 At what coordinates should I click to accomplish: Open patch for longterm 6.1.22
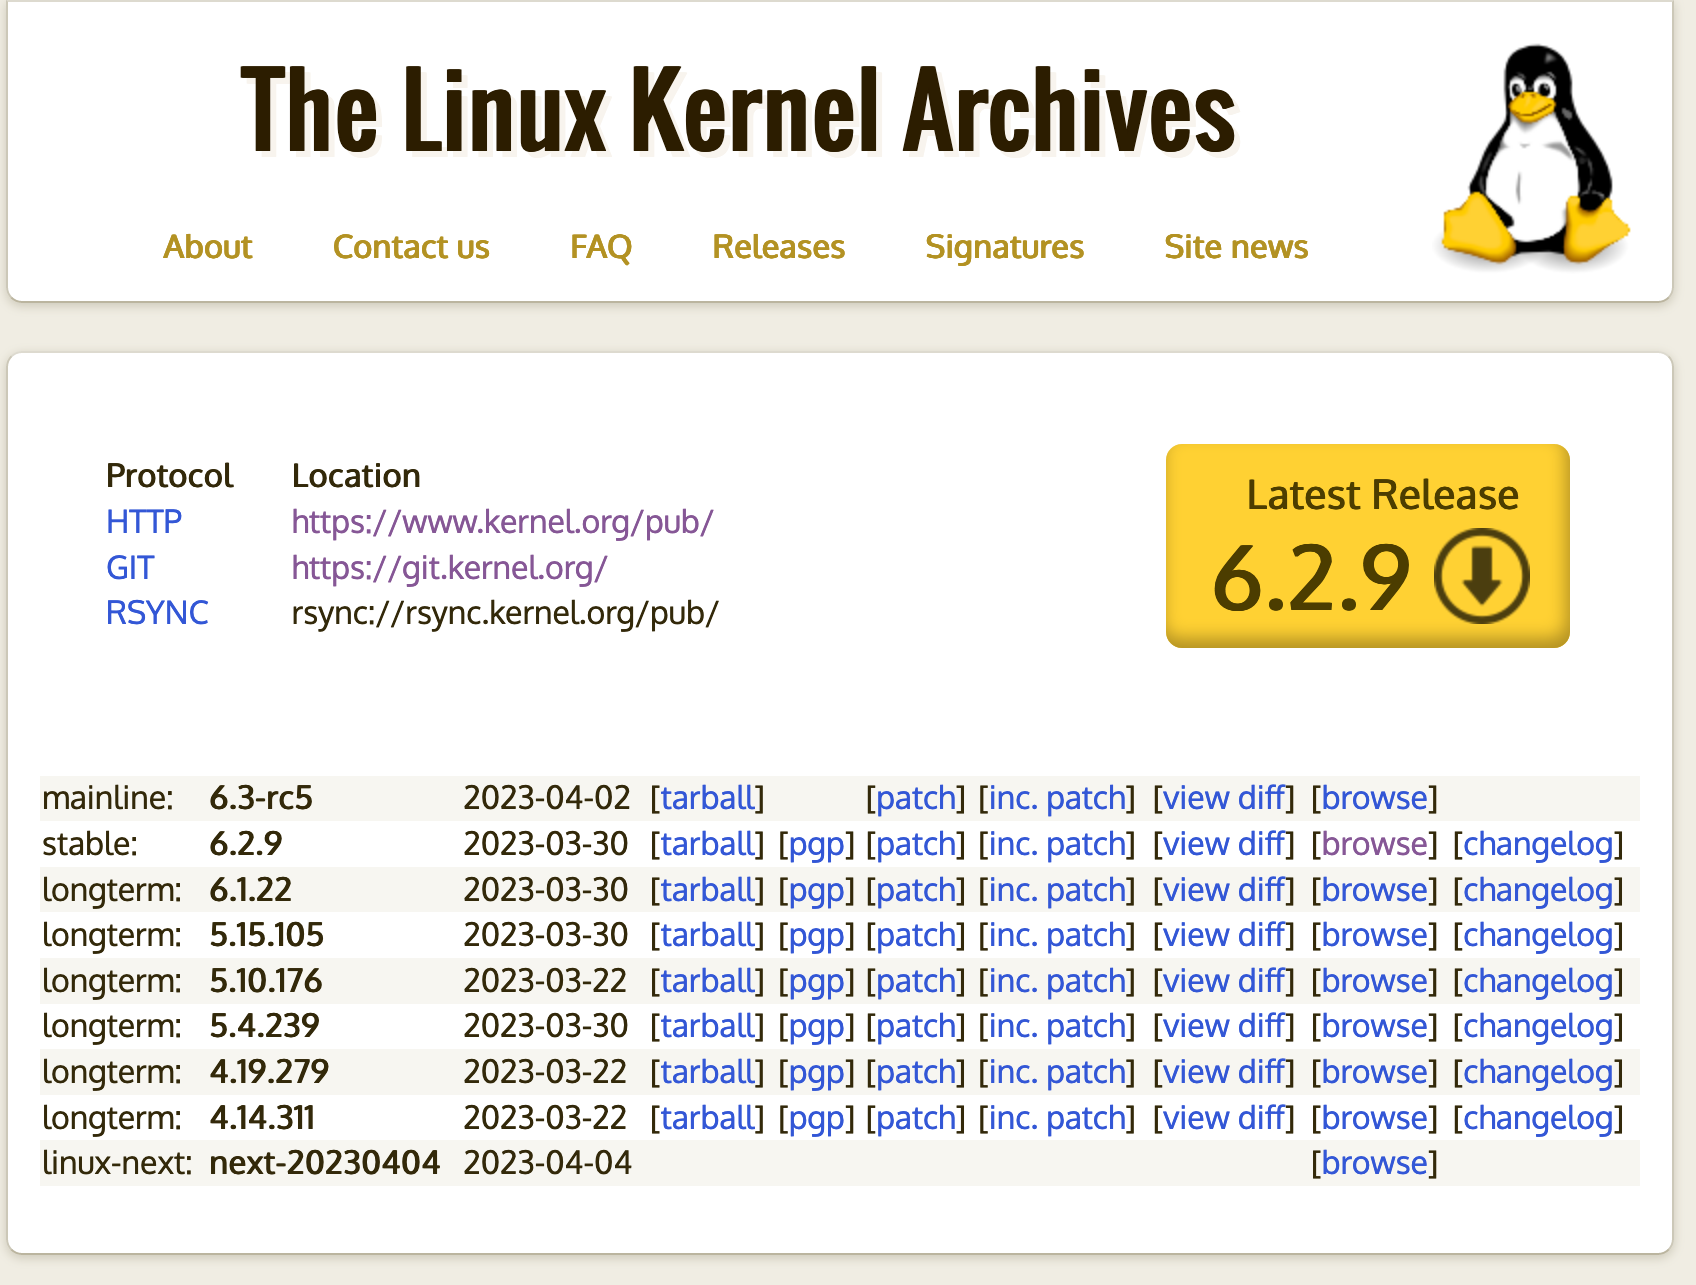[916, 890]
